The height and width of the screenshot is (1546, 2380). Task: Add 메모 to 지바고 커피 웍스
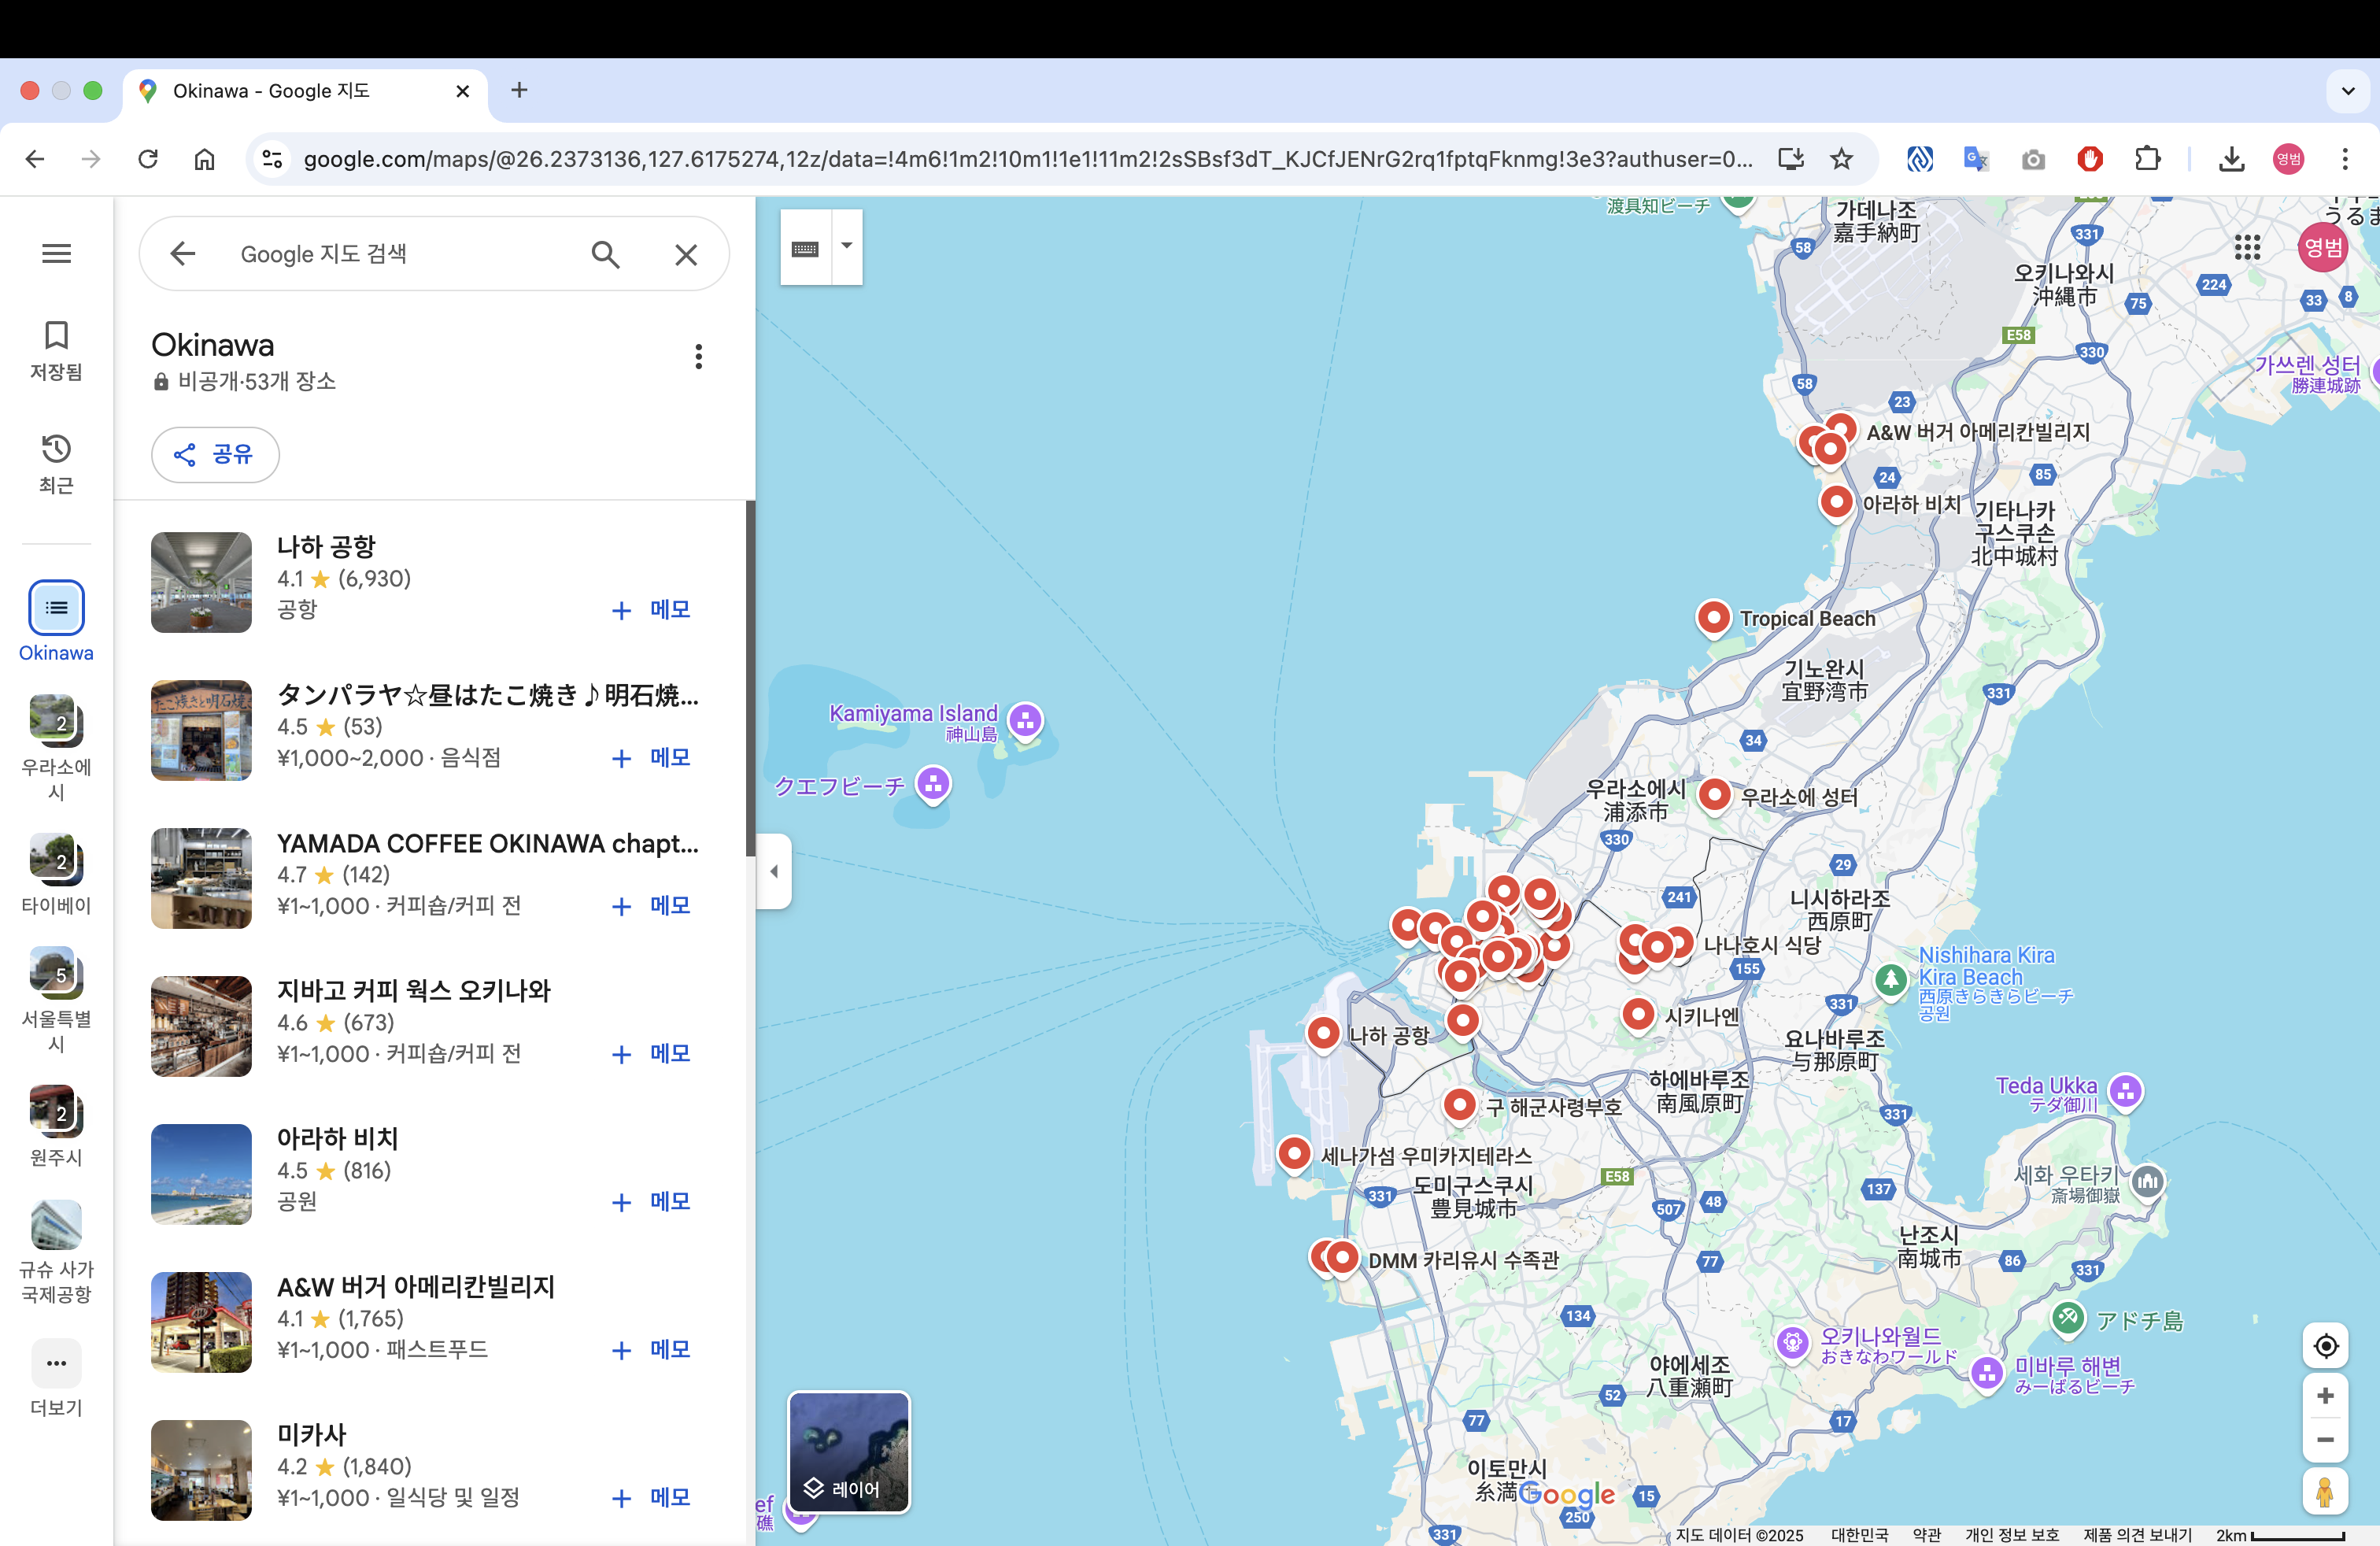(x=651, y=1053)
